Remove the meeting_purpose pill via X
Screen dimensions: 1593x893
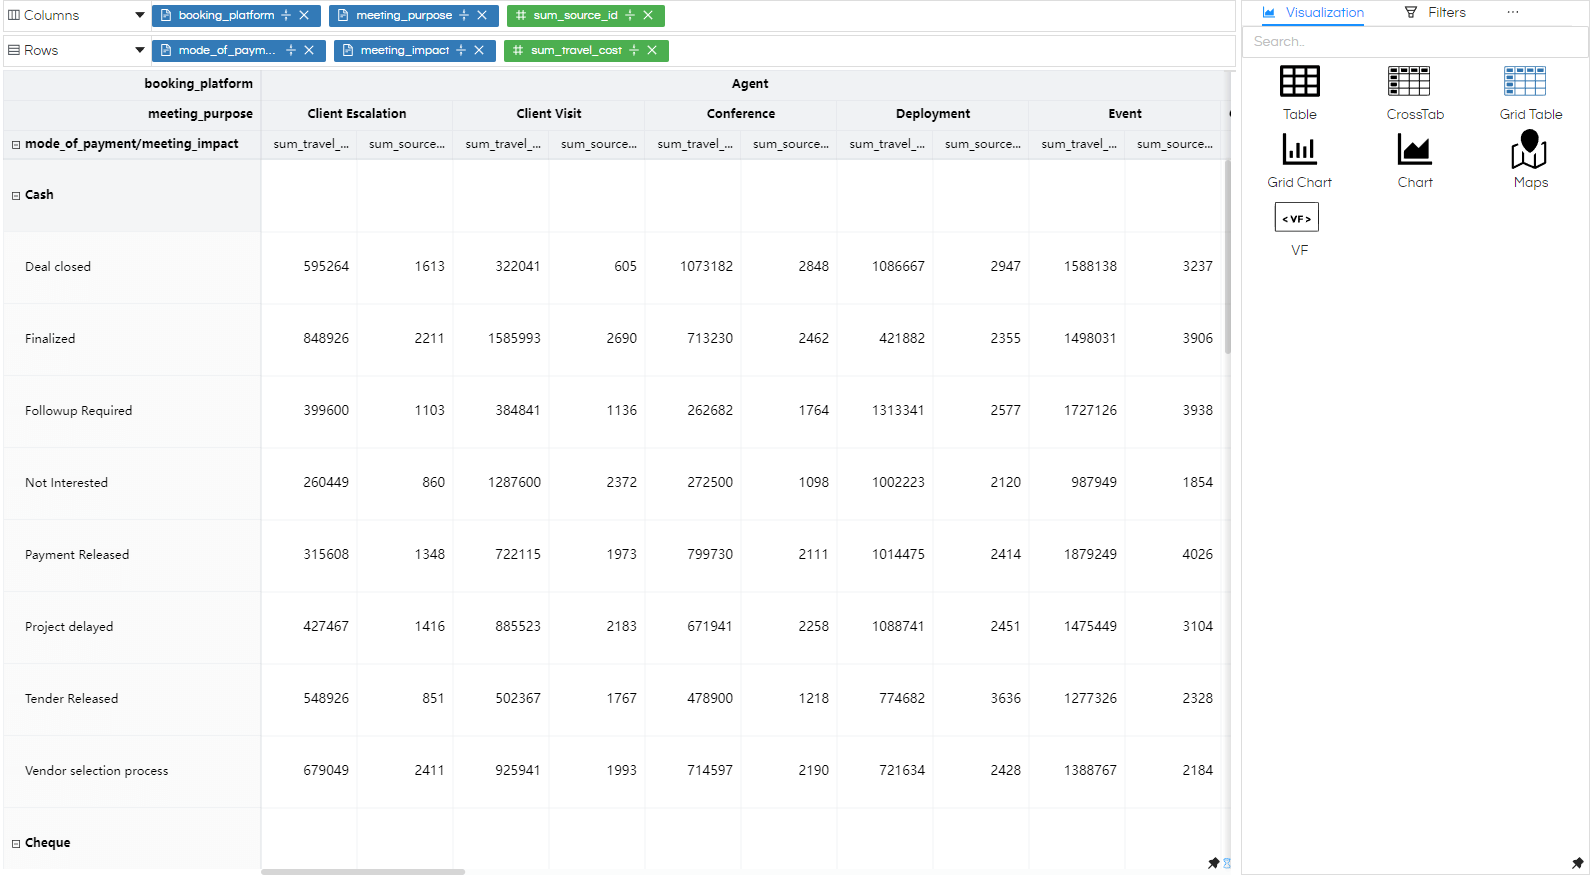point(482,16)
